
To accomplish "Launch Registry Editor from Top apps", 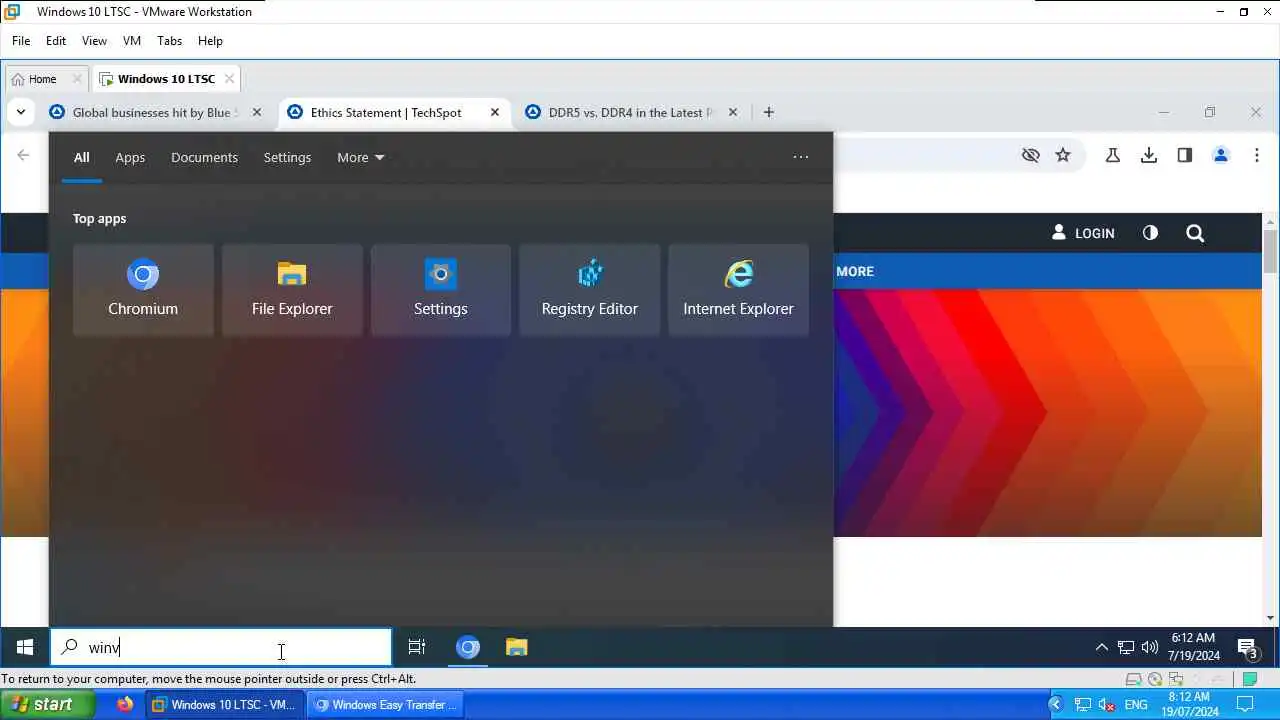I will coord(590,290).
